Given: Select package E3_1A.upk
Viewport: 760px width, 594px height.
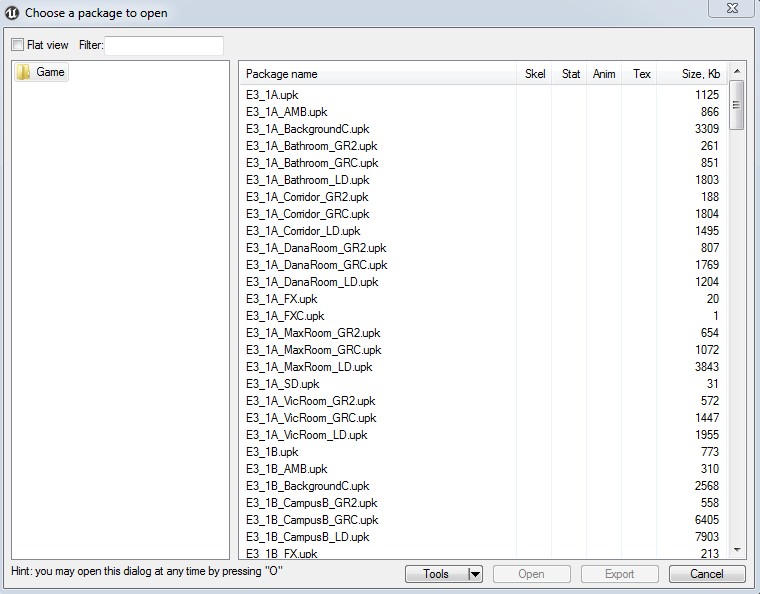Looking at the screenshot, I should 483,95.
